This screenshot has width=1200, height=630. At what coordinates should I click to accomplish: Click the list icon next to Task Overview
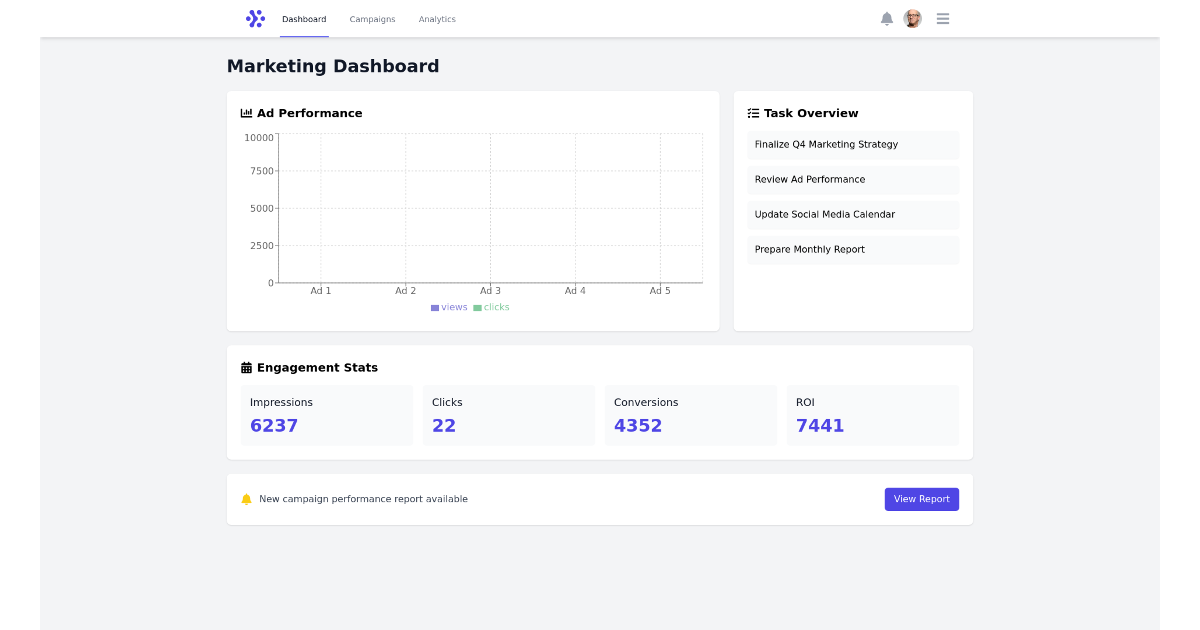[x=753, y=113]
